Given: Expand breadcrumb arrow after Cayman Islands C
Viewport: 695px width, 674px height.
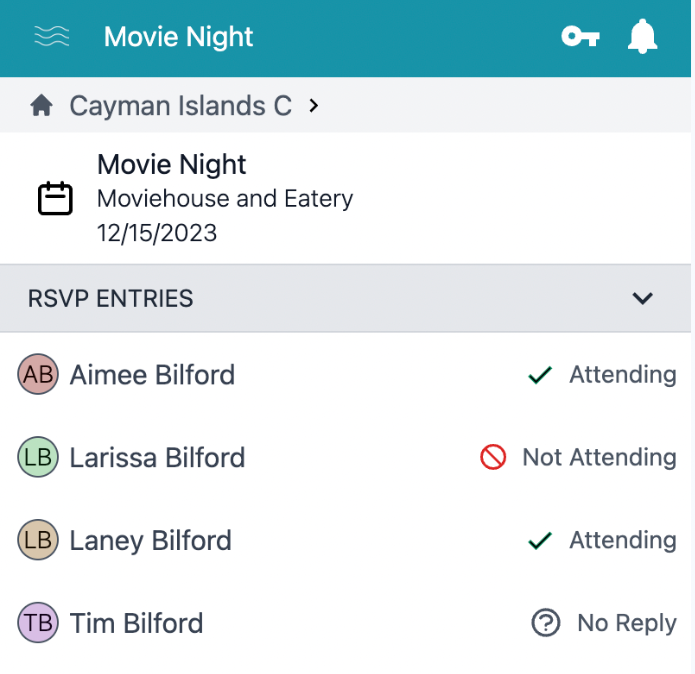Looking at the screenshot, I should coord(314,105).
